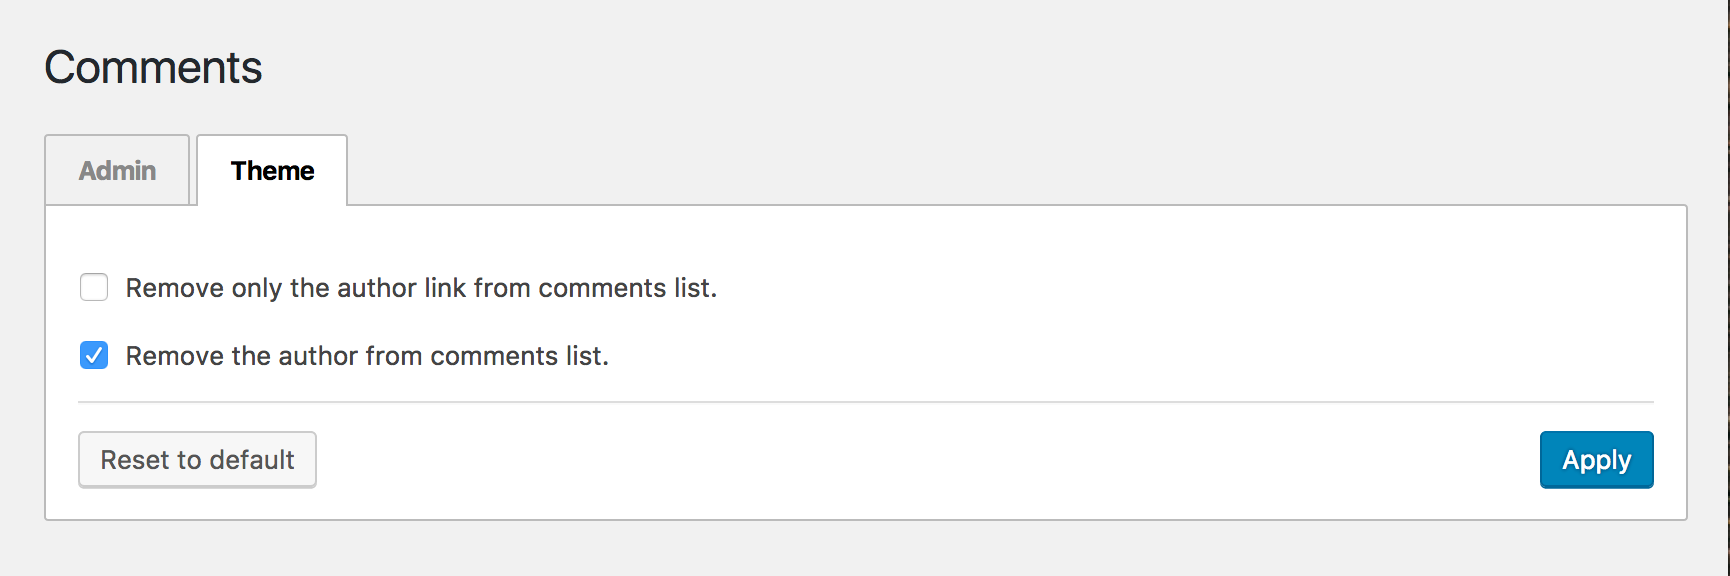Disable author removal from comments list
The image size is (1730, 576).
pos(94,356)
